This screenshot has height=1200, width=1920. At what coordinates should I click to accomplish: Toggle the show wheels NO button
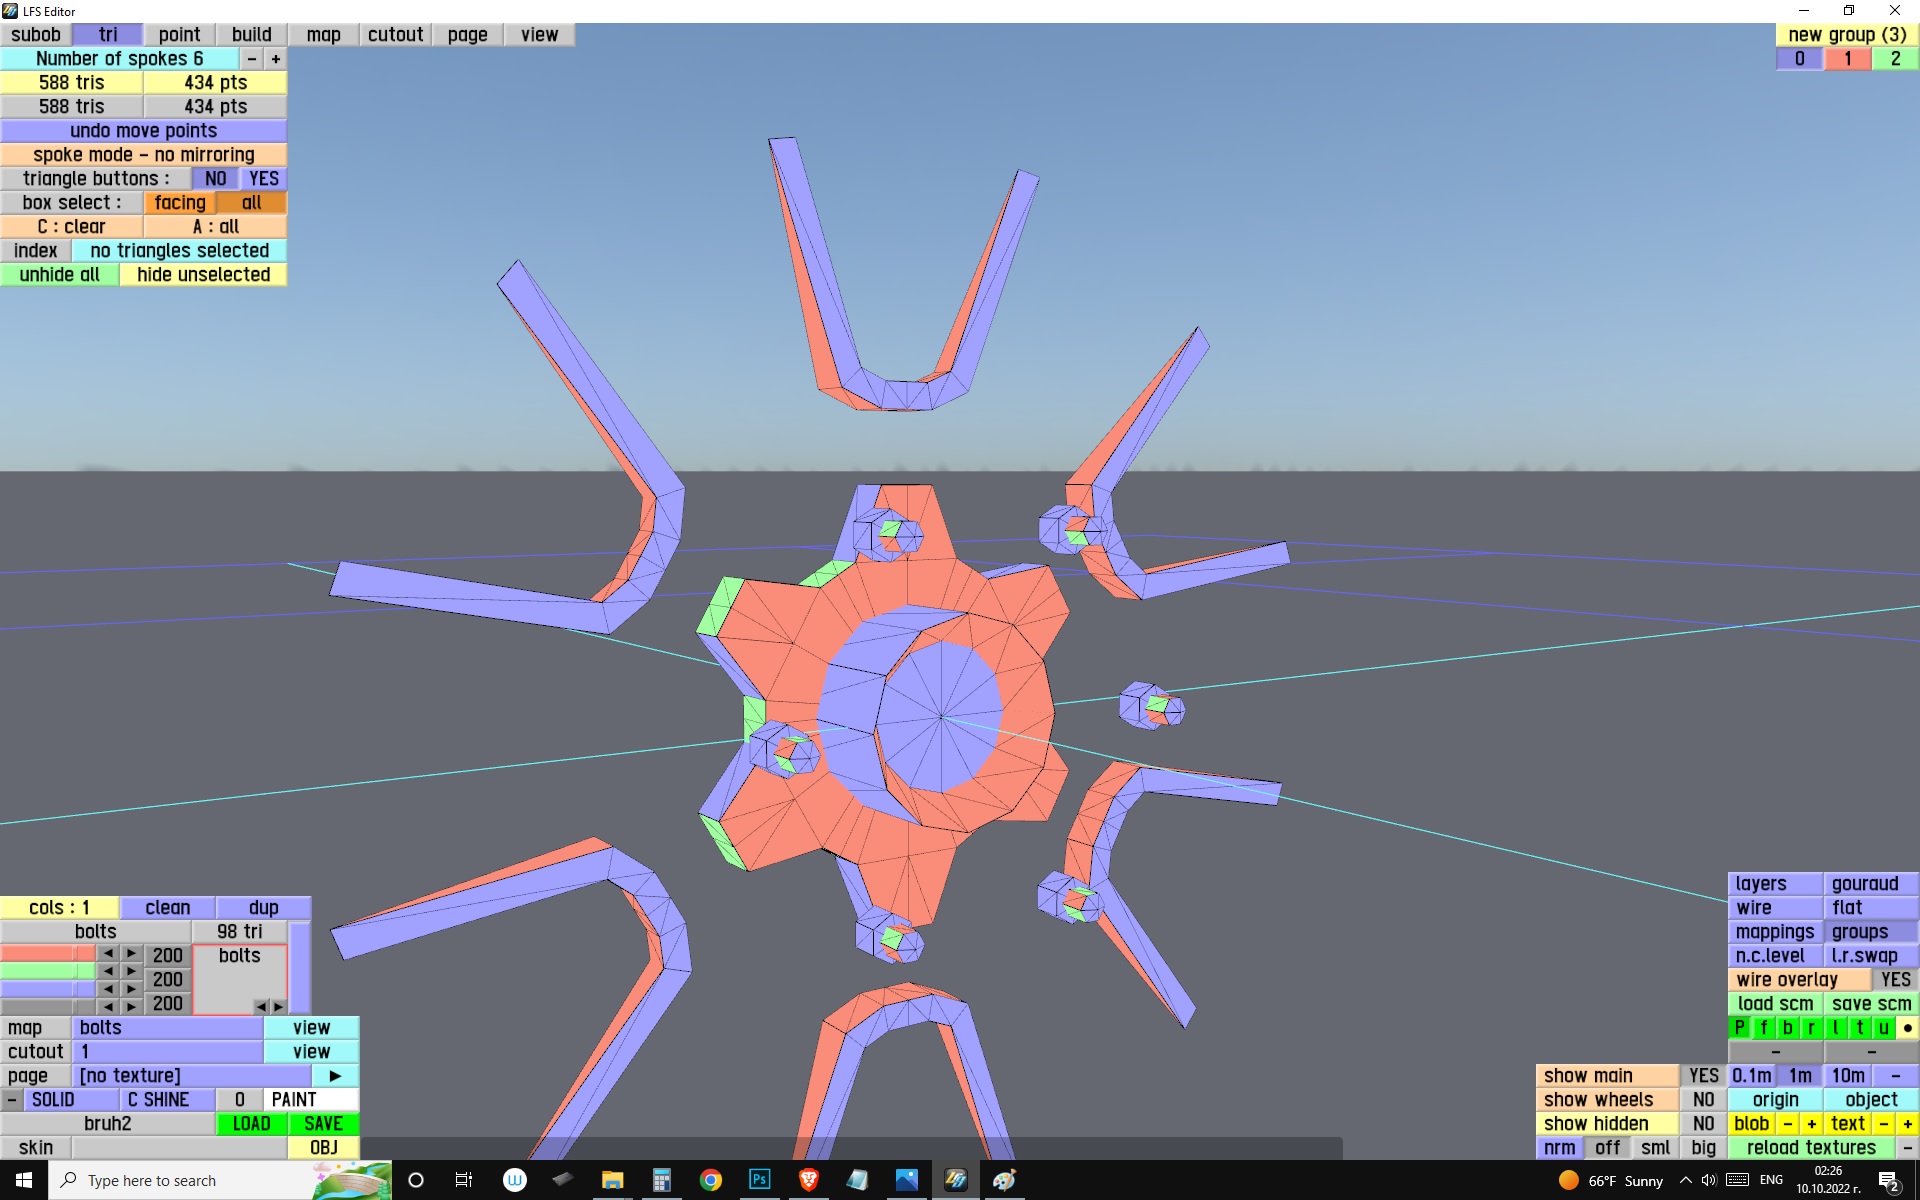click(1703, 1100)
